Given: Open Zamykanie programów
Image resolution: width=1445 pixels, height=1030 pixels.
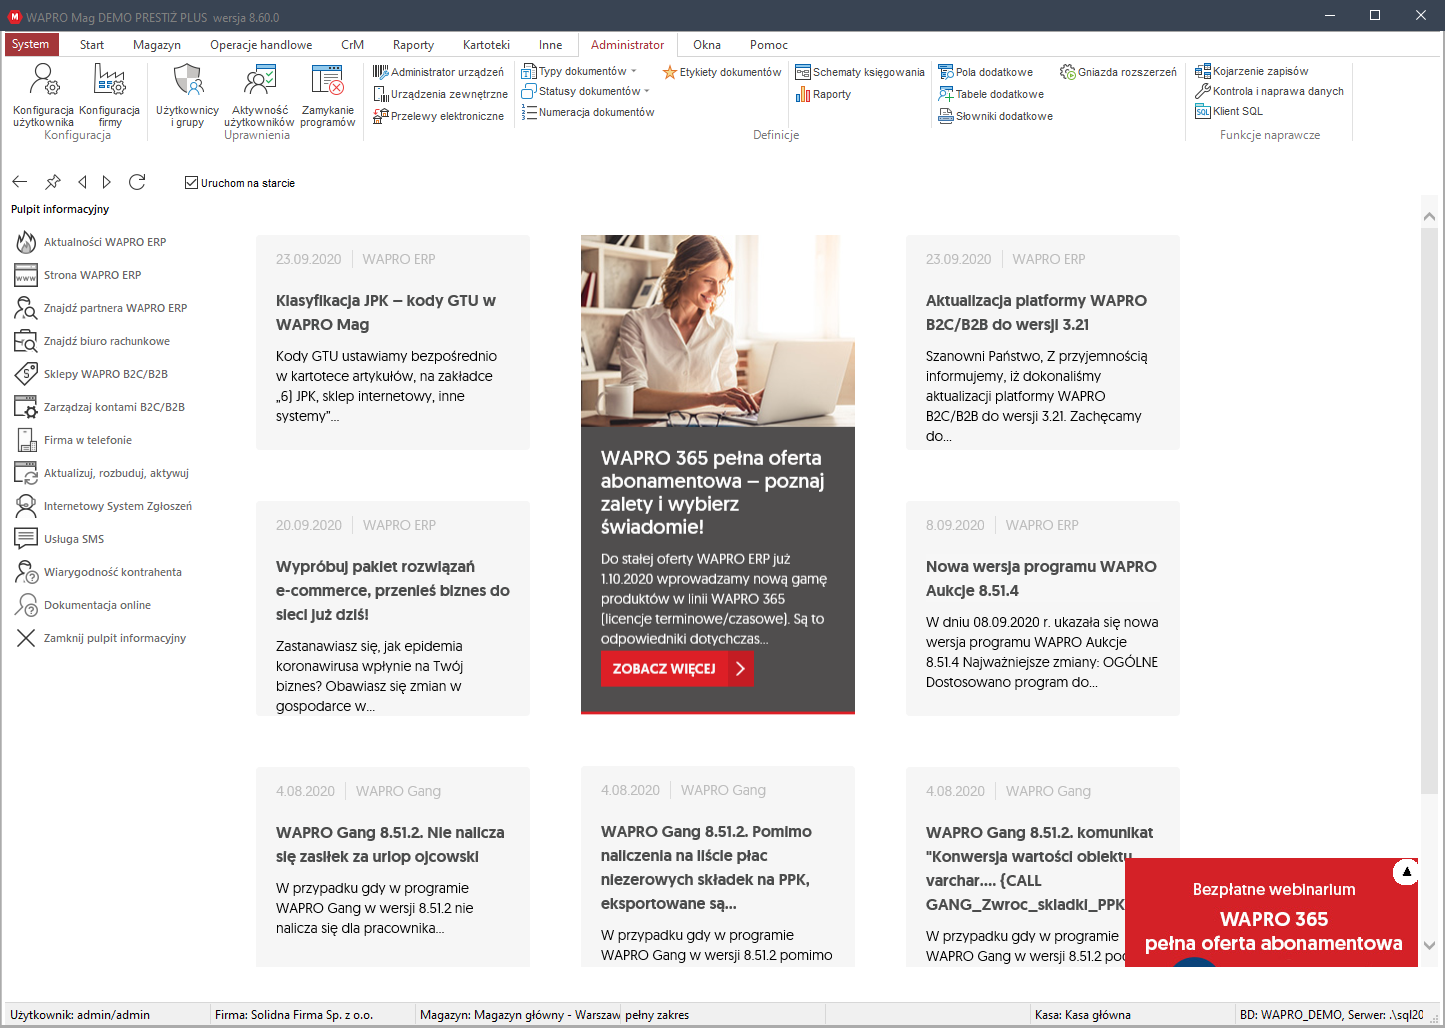Looking at the screenshot, I should [327, 95].
